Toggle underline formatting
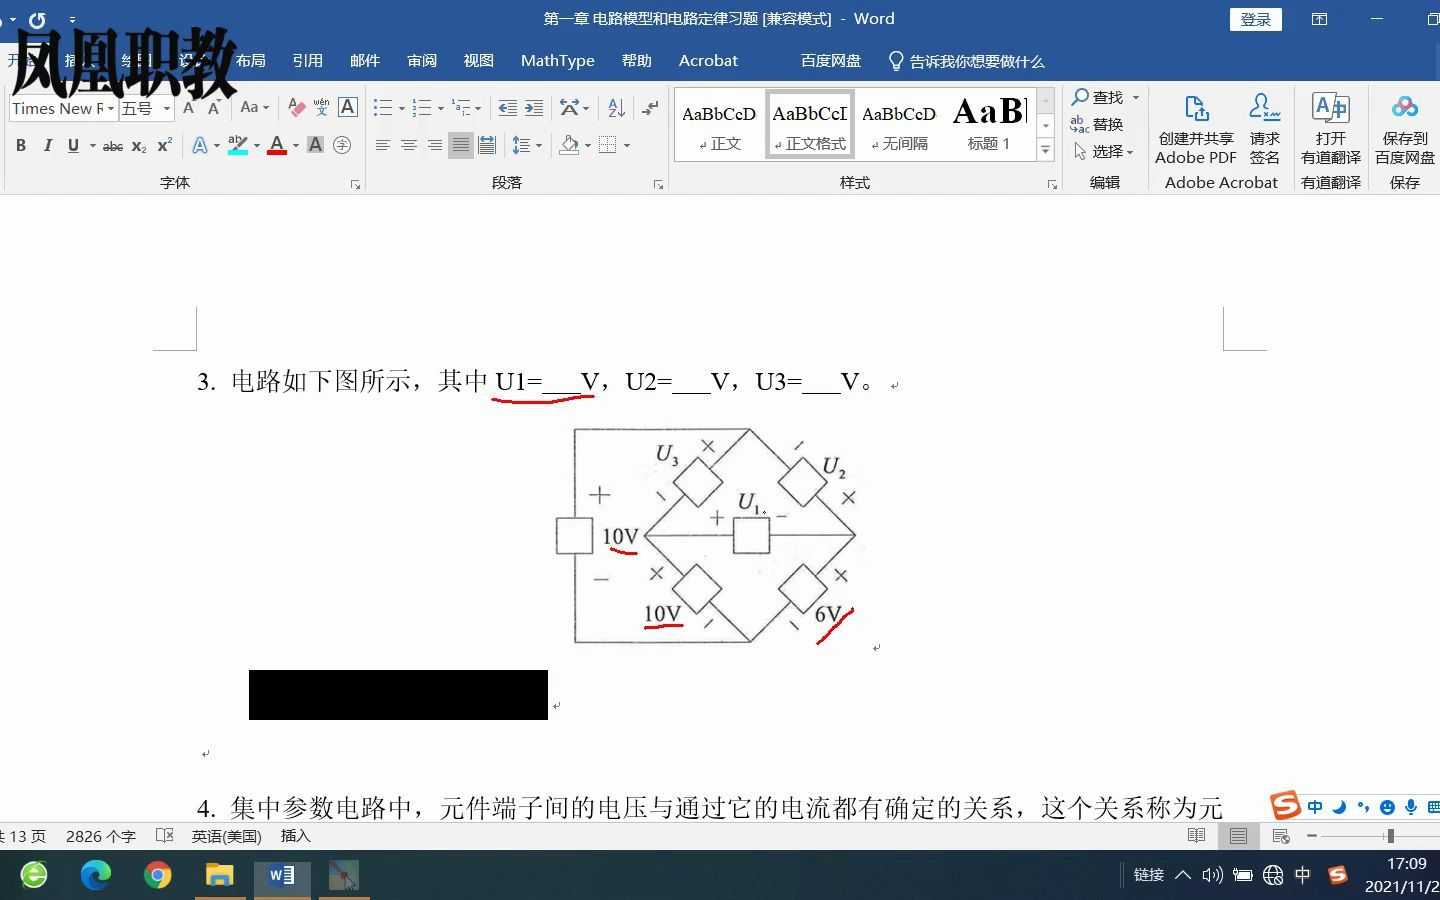 pos(73,146)
